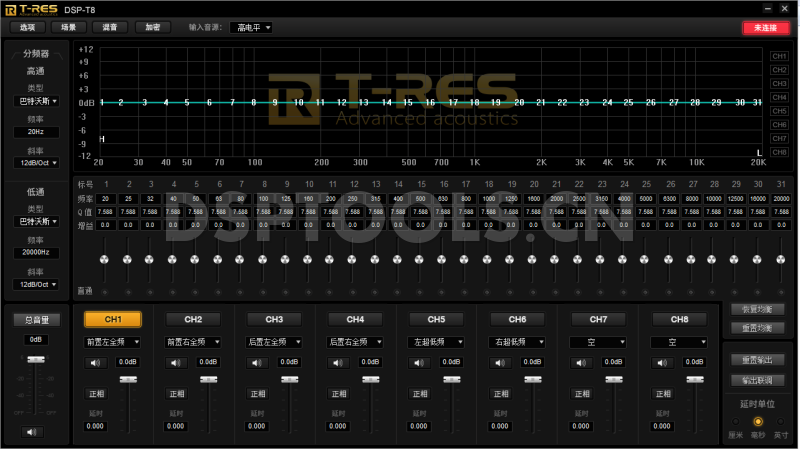The image size is (800, 449).
Task: Click EQ band 31 bypass dot
Action: (781, 292)
